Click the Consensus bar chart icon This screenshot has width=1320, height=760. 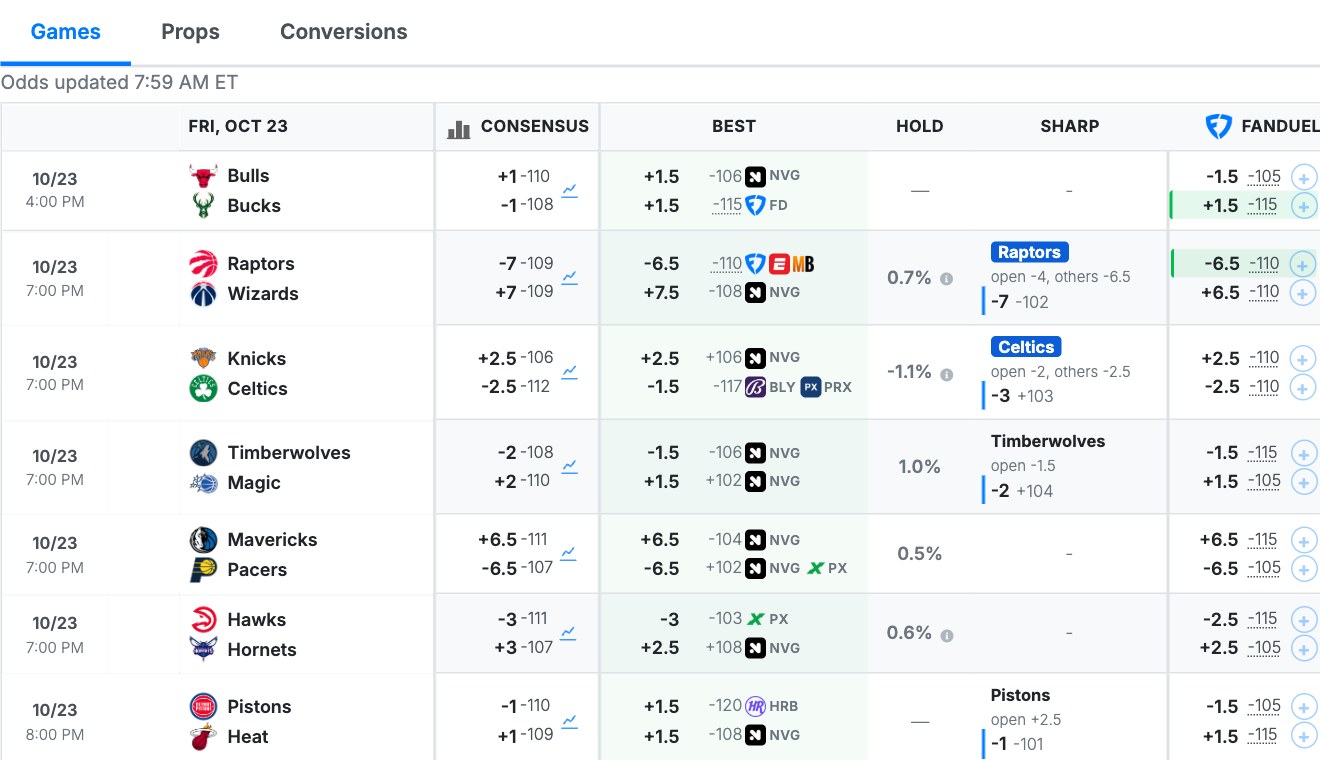459,127
